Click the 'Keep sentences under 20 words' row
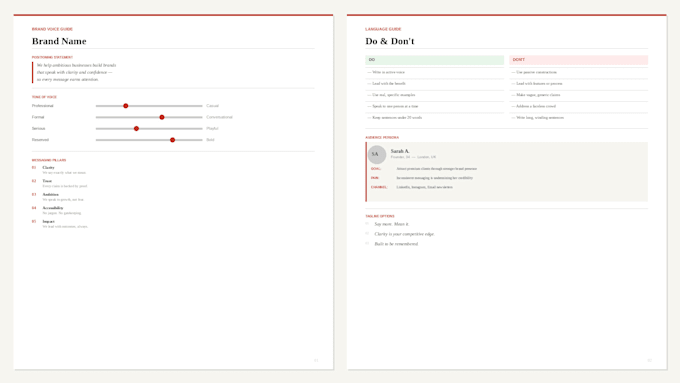 click(x=435, y=118)
